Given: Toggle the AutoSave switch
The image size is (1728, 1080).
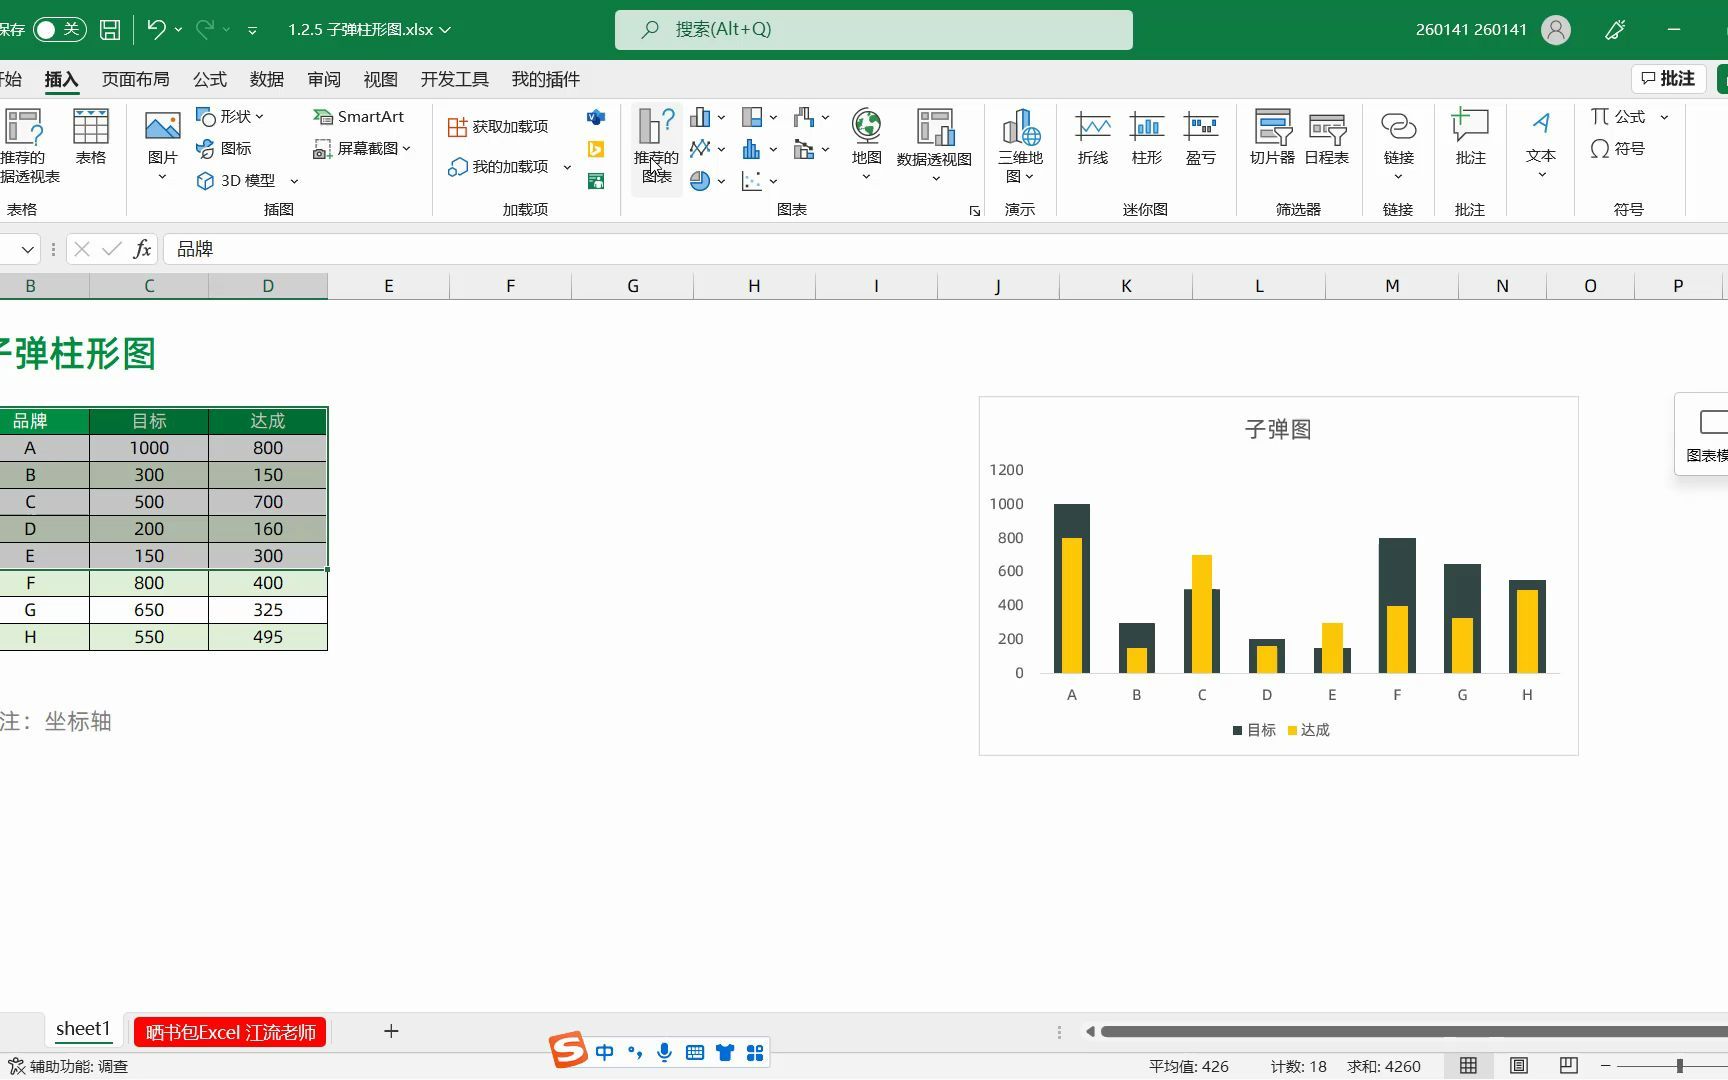Looking at the screenshot, I should coord(59,29).
